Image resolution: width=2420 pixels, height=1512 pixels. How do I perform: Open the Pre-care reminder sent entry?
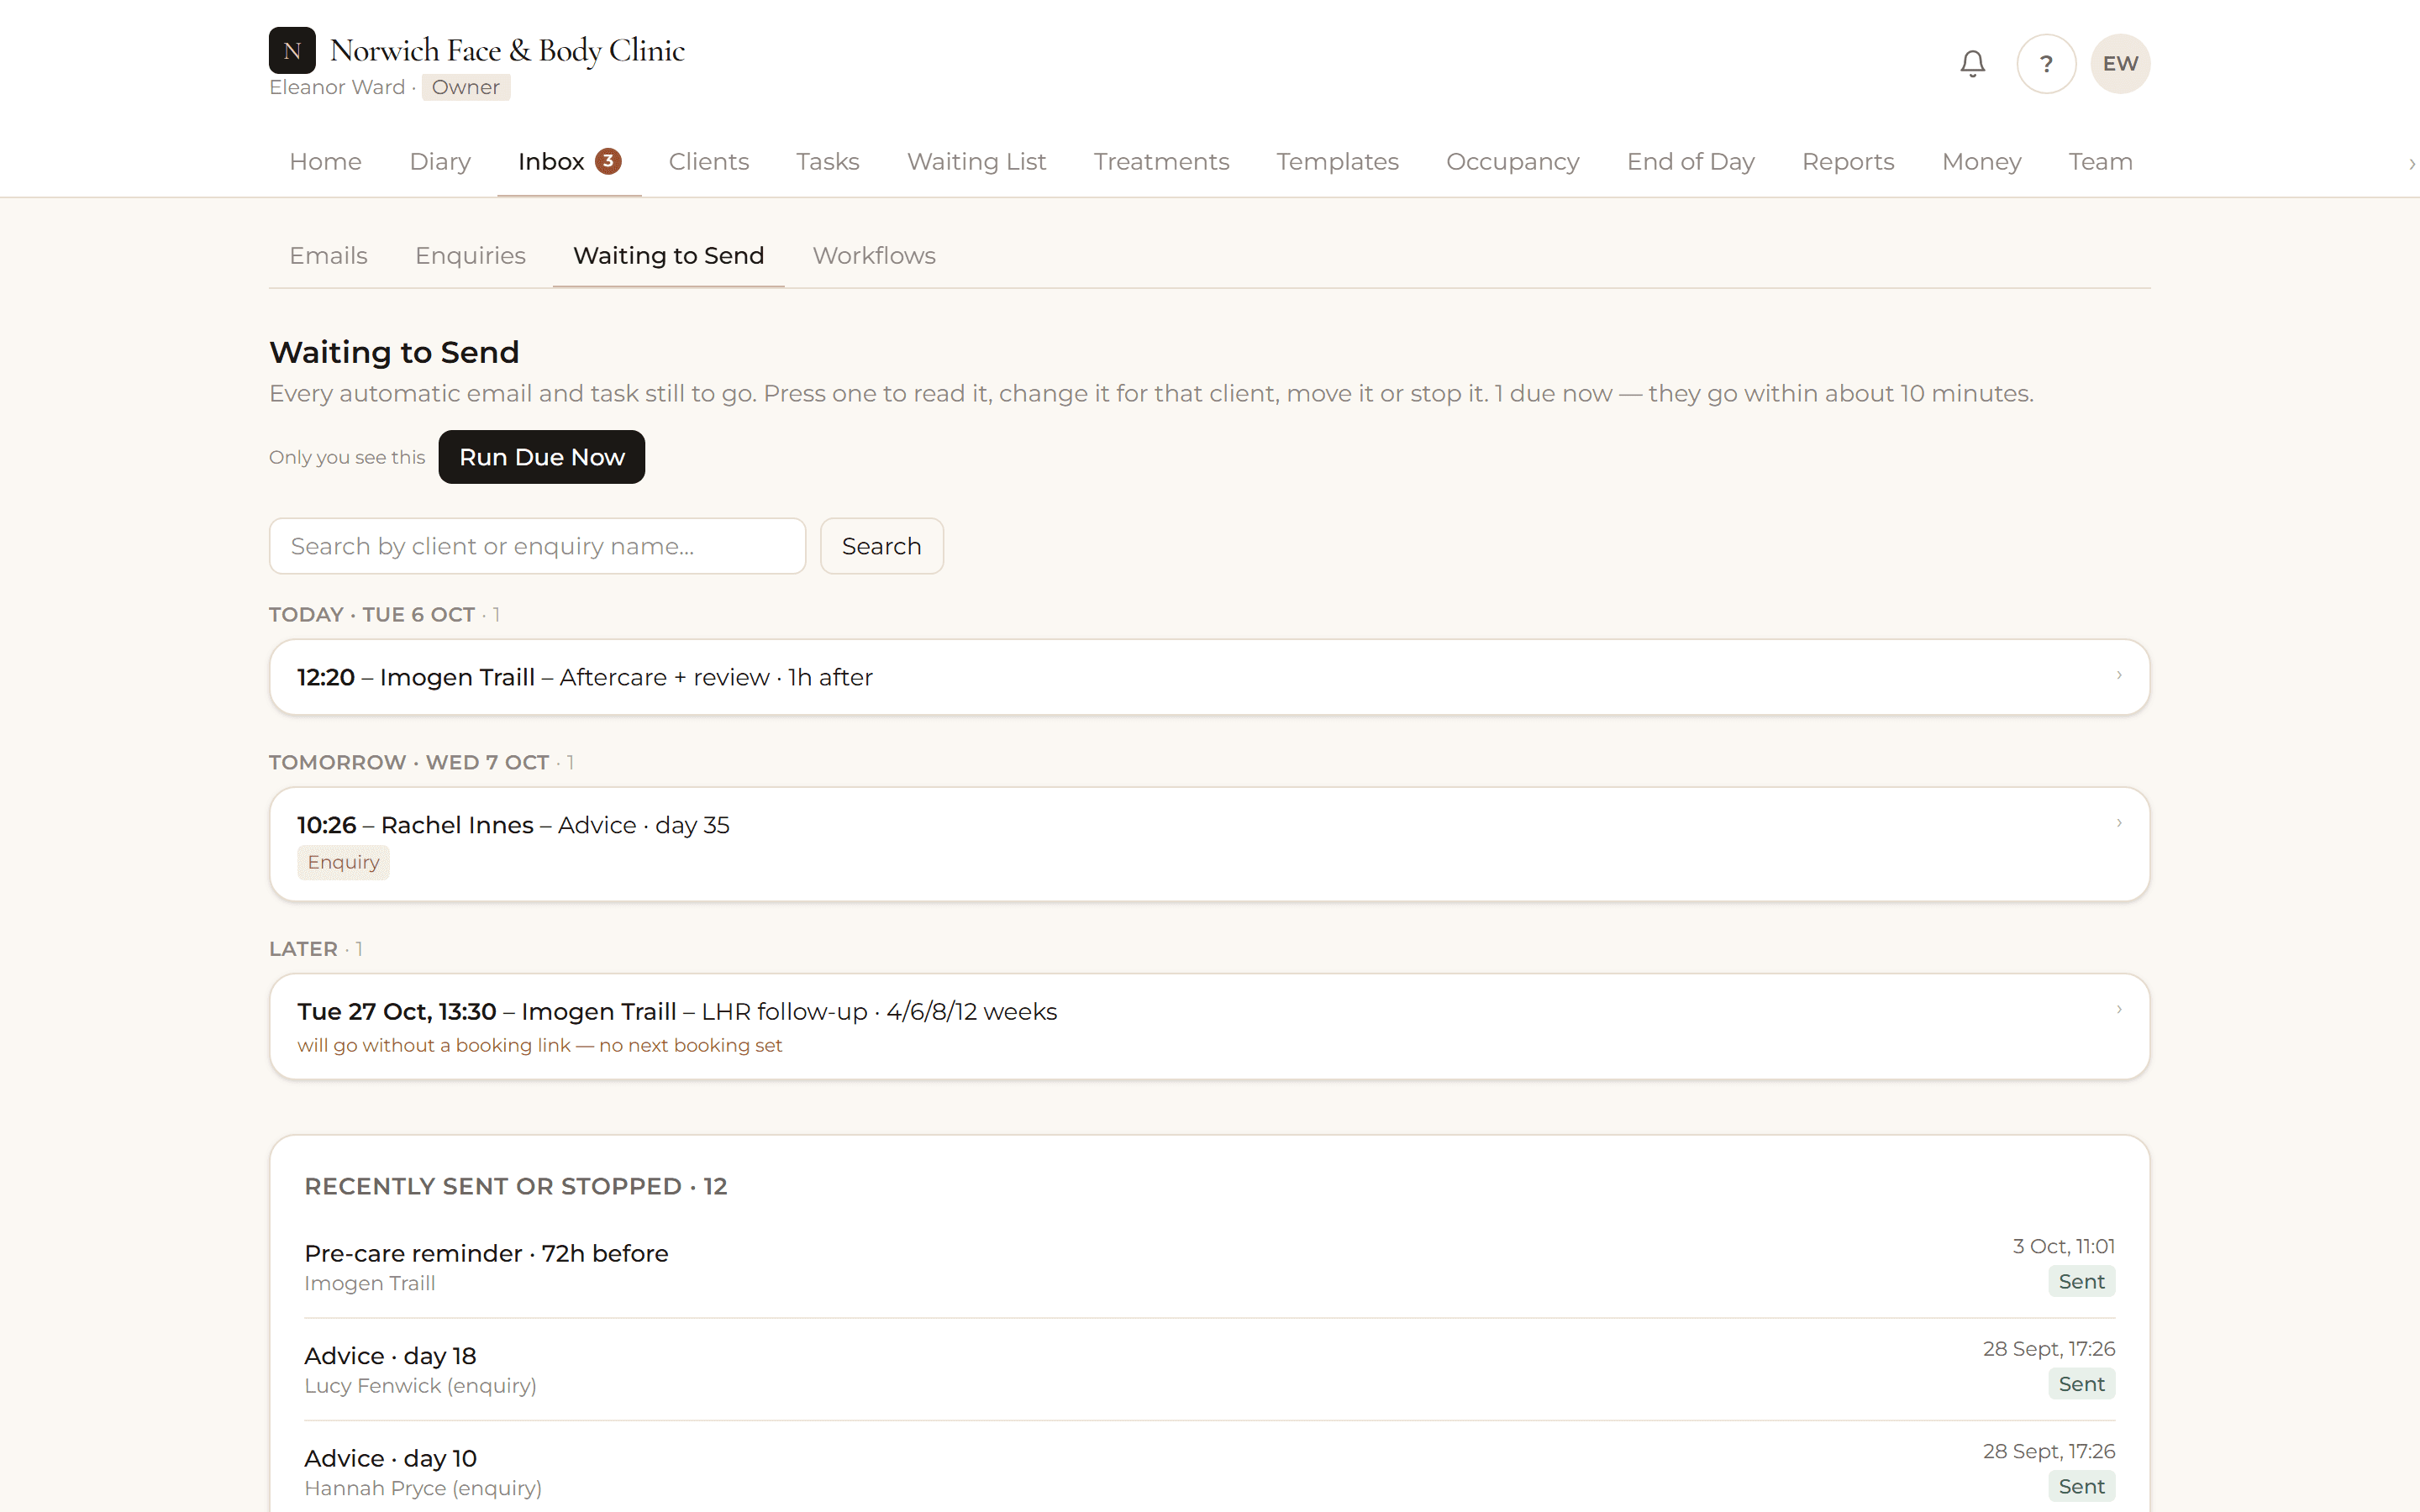click(x=1209, y=1266)
